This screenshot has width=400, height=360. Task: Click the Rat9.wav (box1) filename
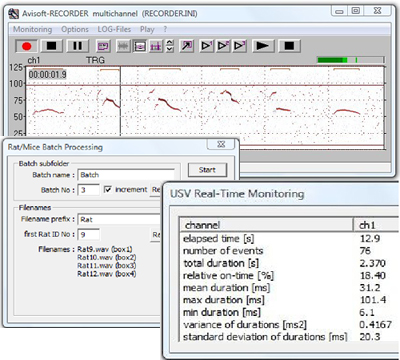105,249
